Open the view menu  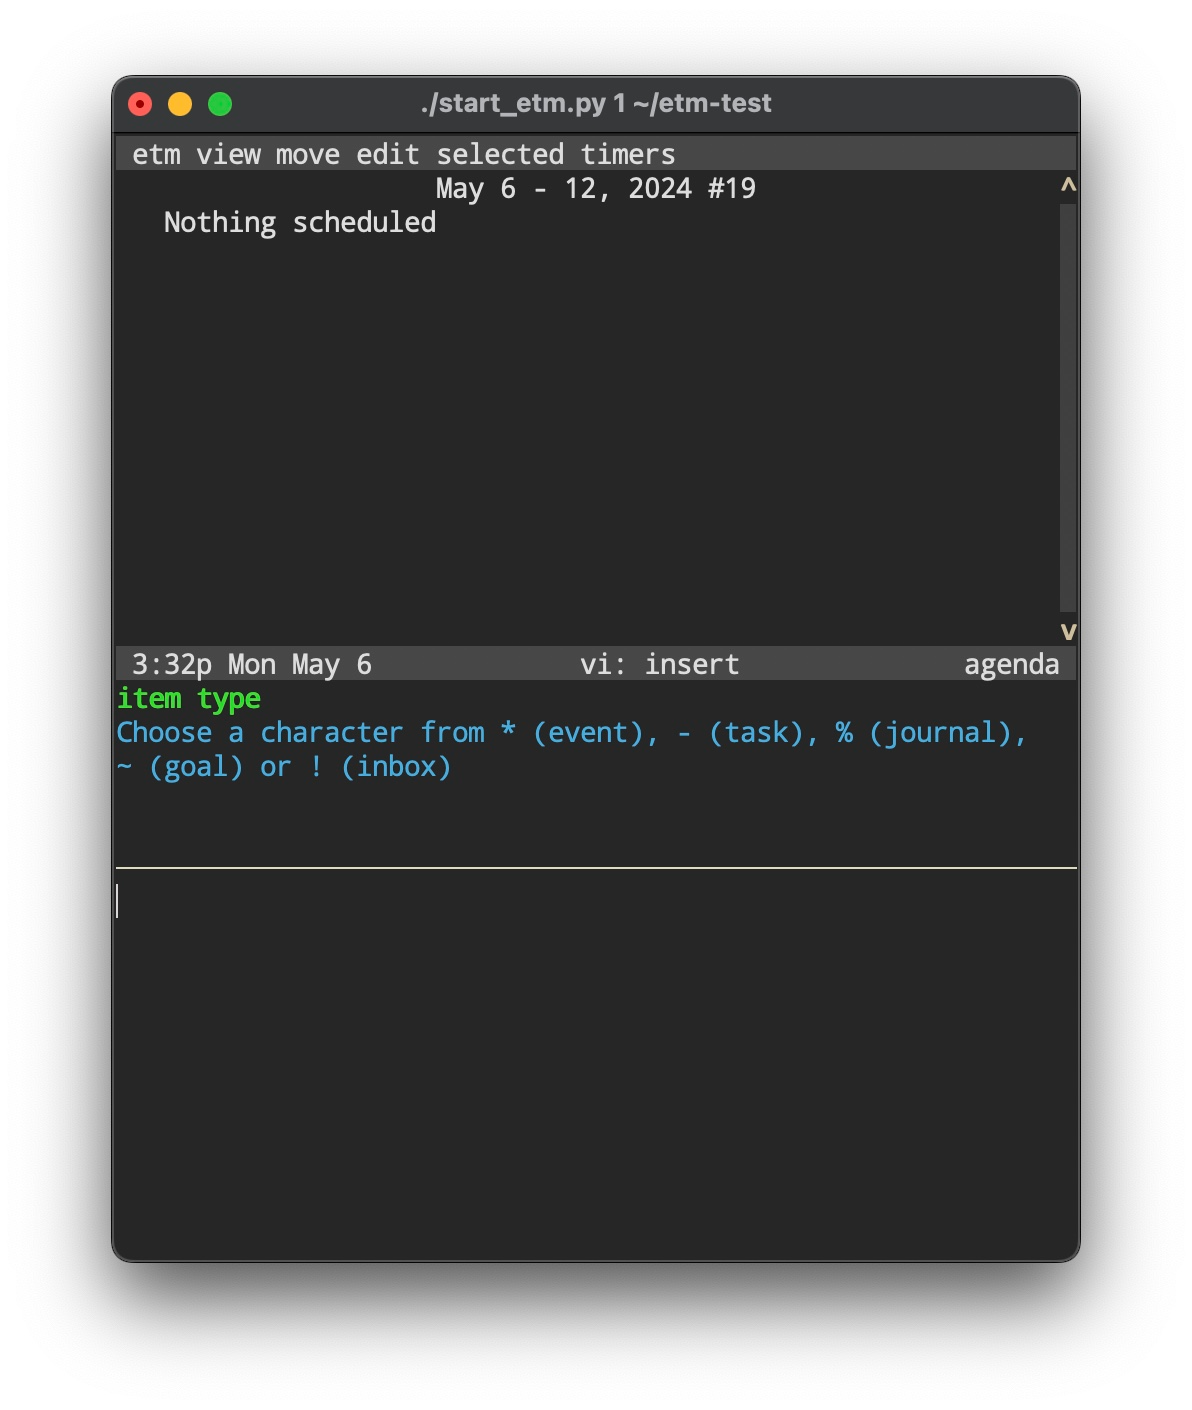point(228,154)
